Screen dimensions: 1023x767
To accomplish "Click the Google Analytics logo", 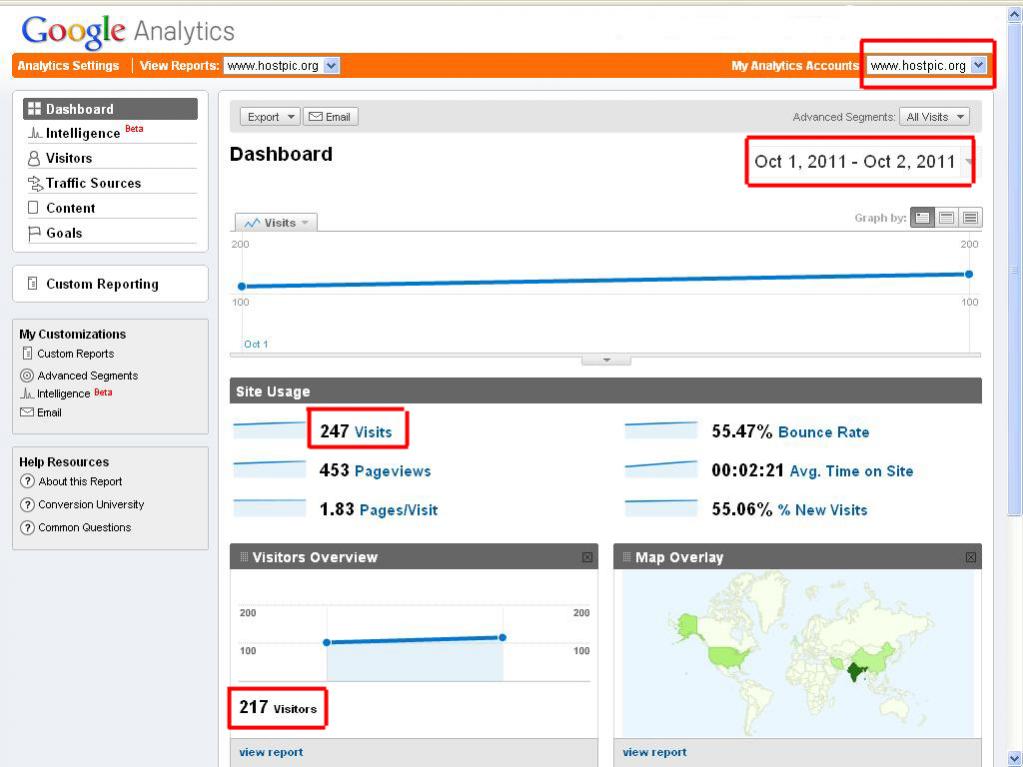I will click(128, 31).
